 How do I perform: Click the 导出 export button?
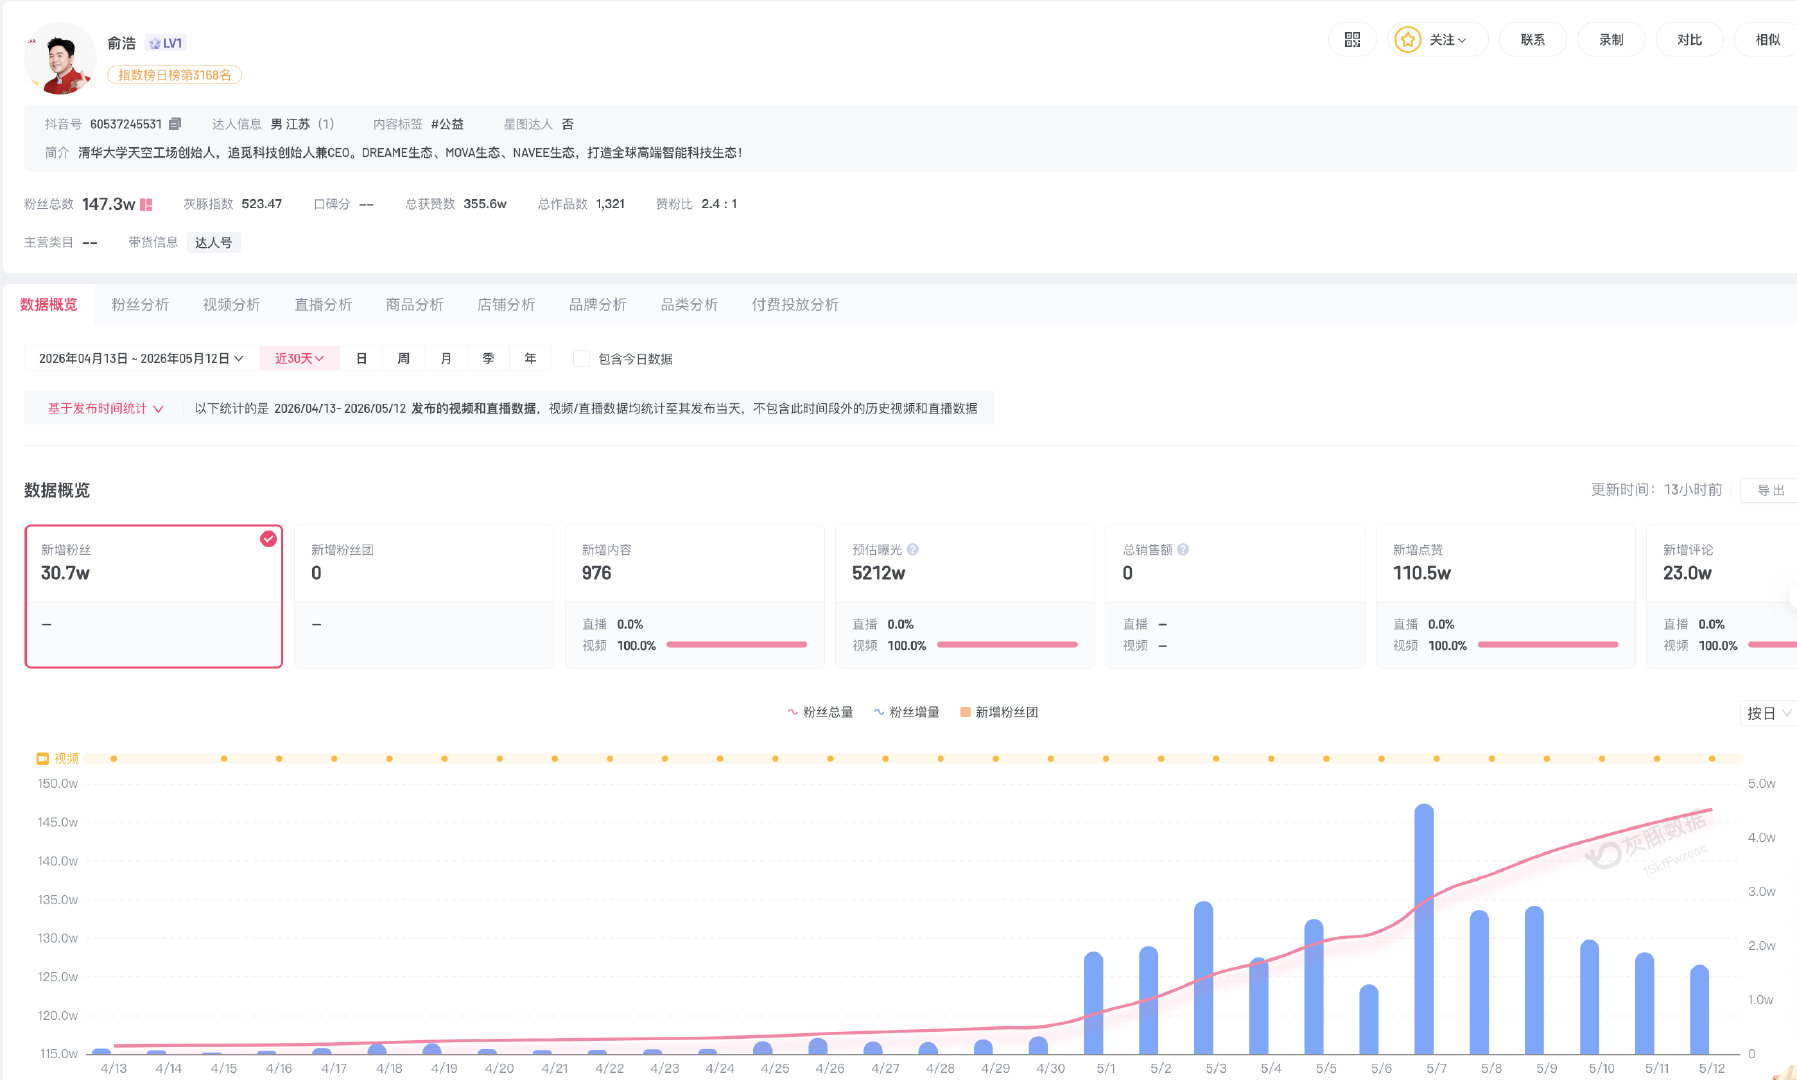click(1770, 490)
